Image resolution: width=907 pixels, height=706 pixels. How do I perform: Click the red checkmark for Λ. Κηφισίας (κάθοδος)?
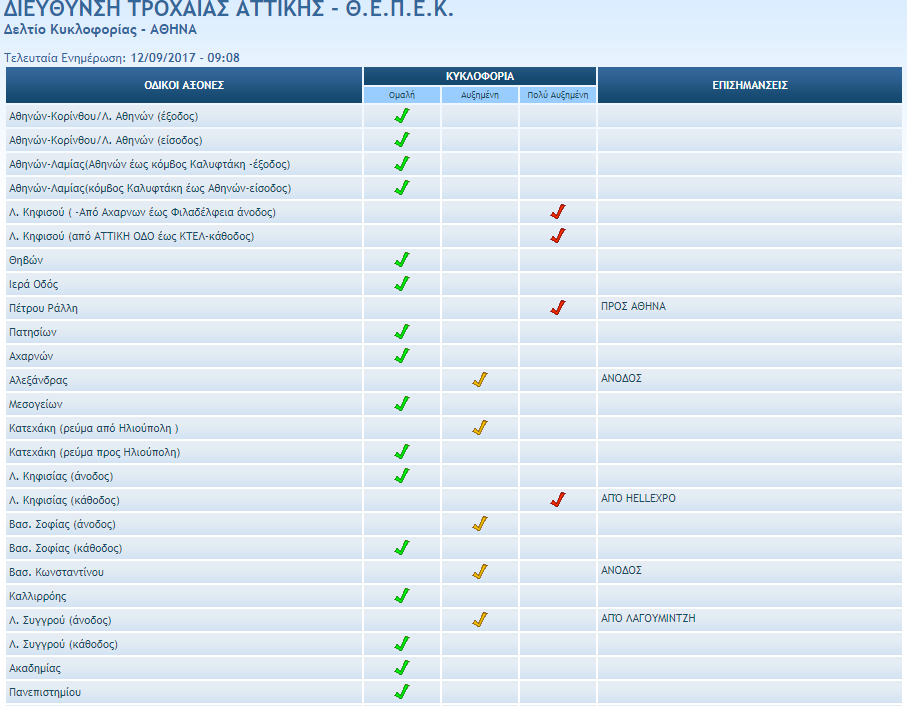point(558,500)
